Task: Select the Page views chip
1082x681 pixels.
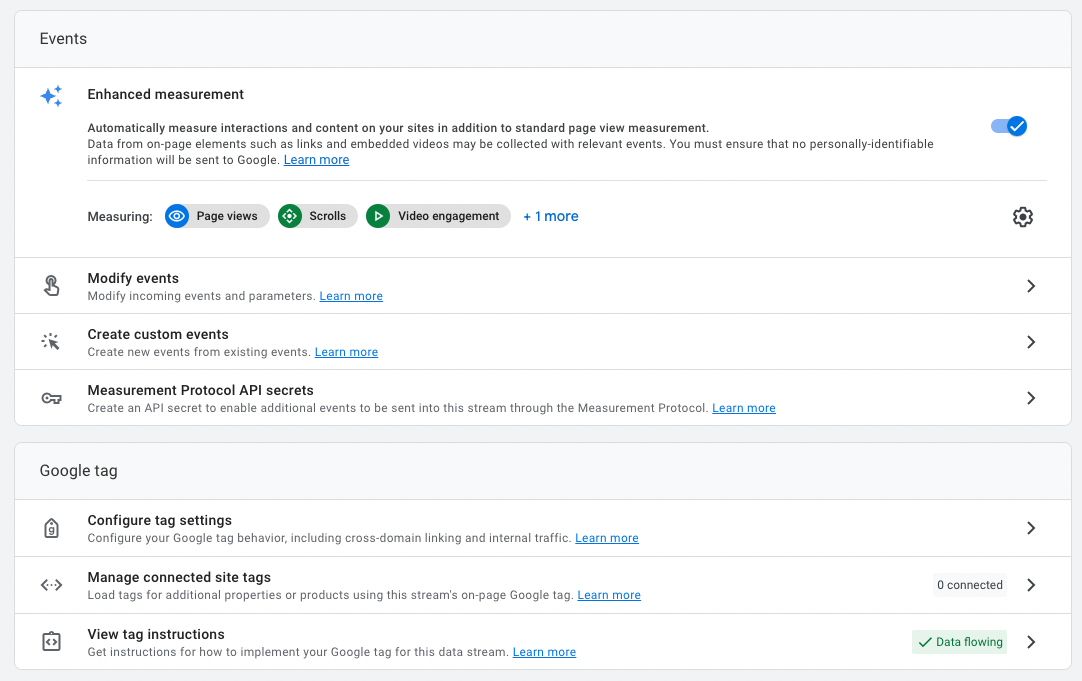Action: pos(217,216)
